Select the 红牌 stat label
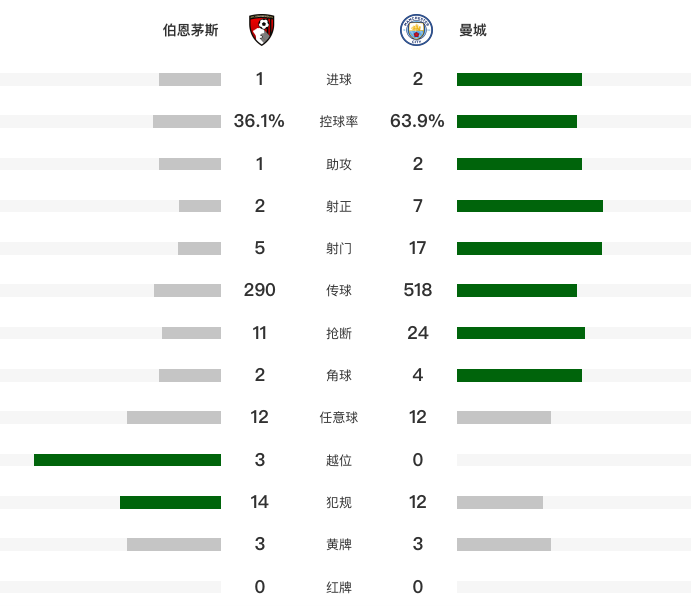 [x=339, y=587]
